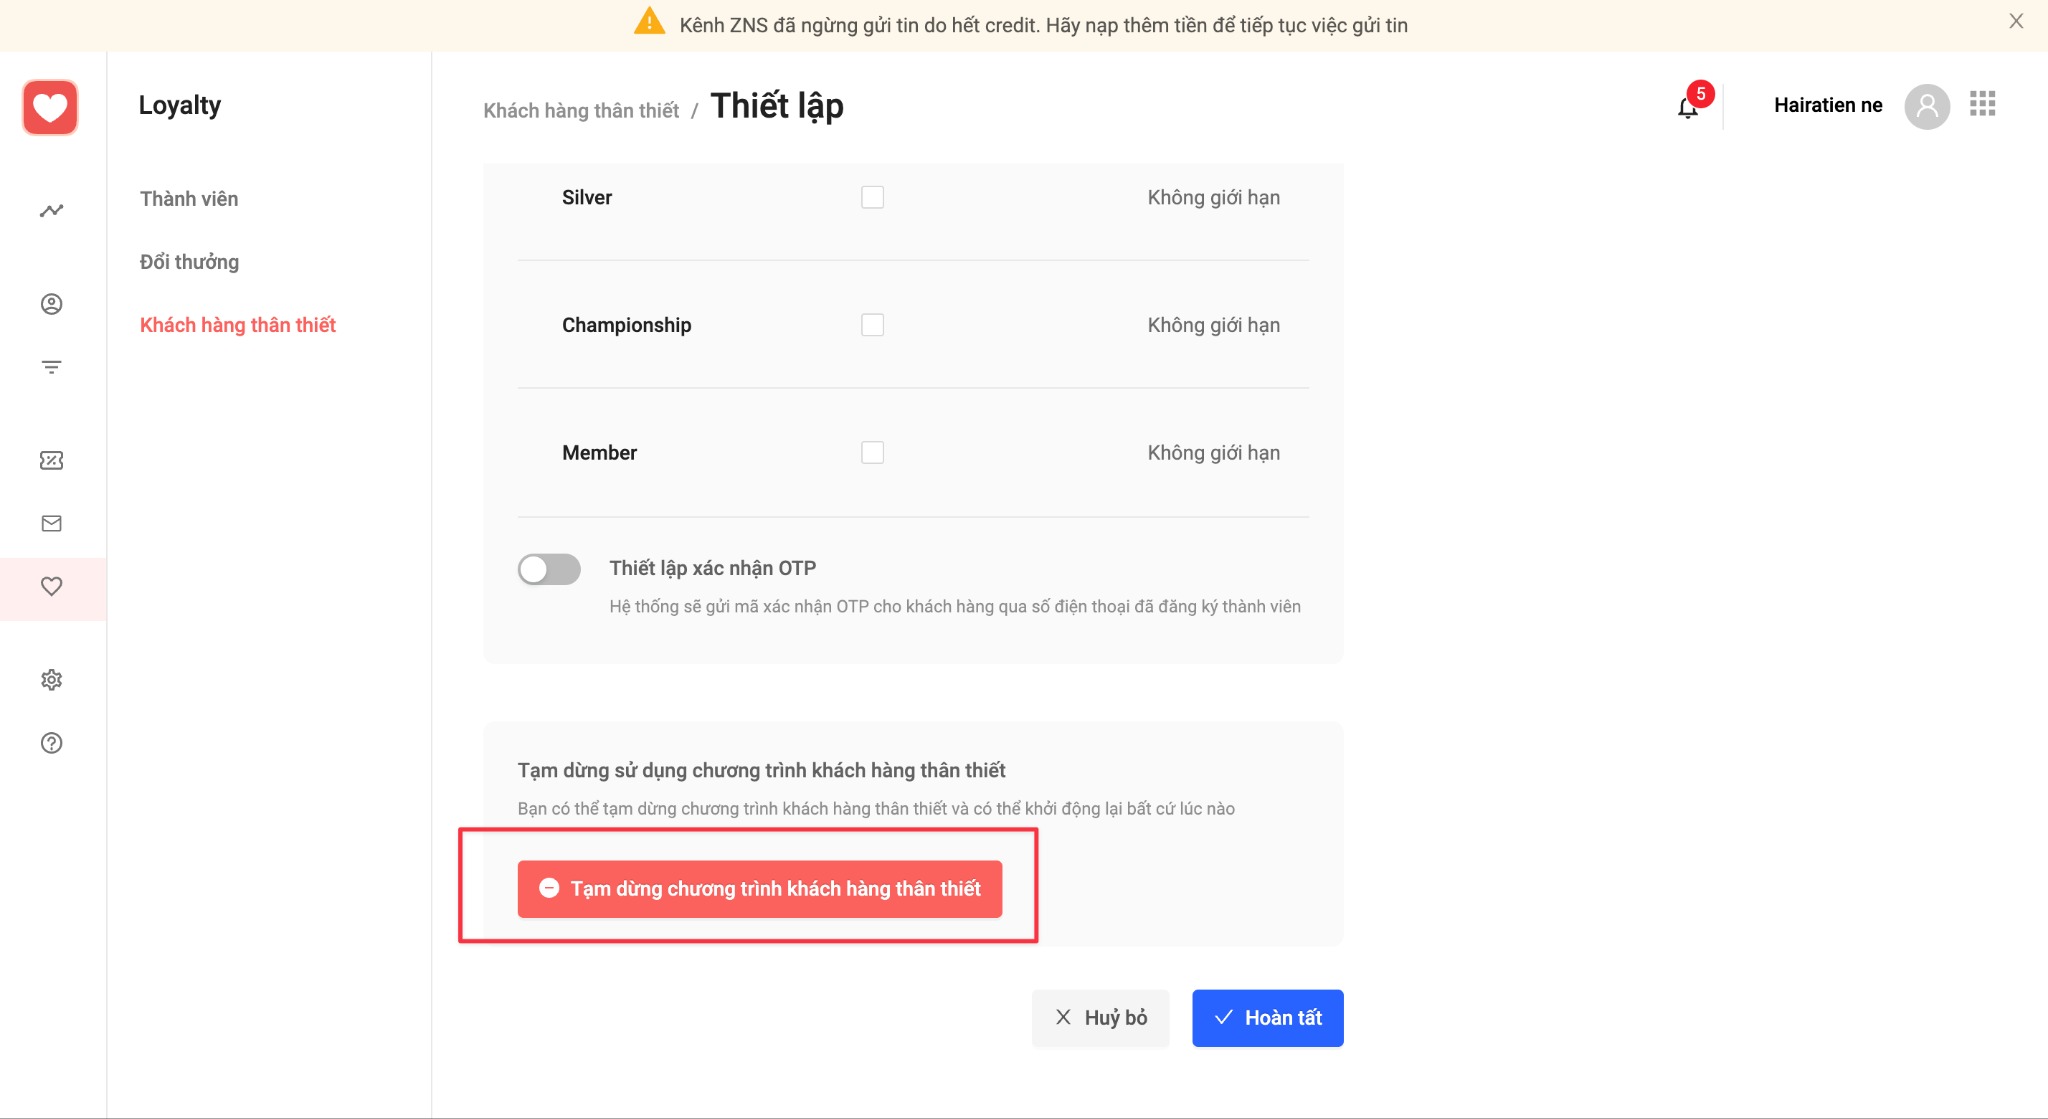Dismiss the ZNS credit warning banner

[2016, 21]
